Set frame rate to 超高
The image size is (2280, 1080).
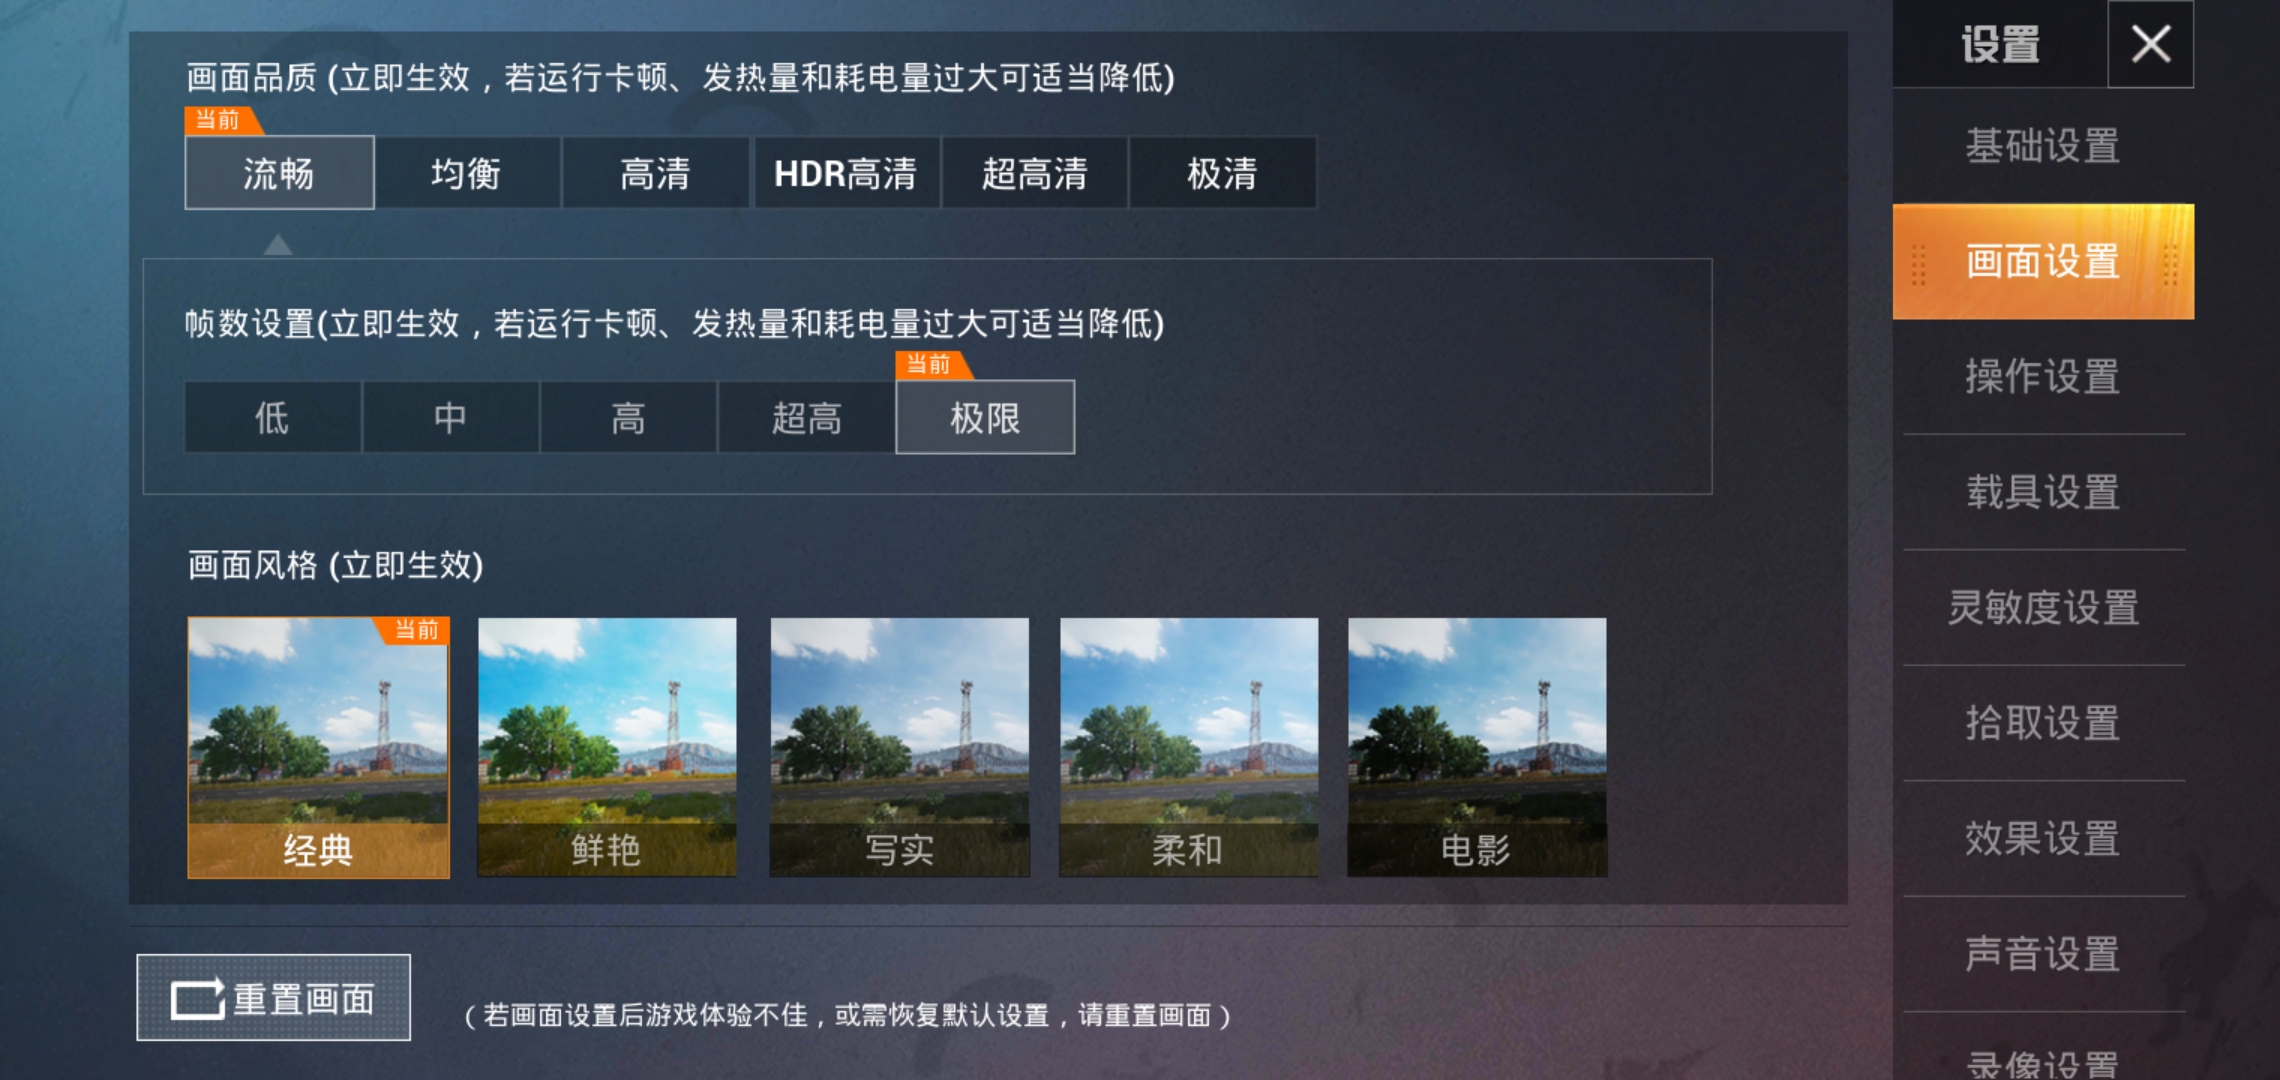pos(806,417)
